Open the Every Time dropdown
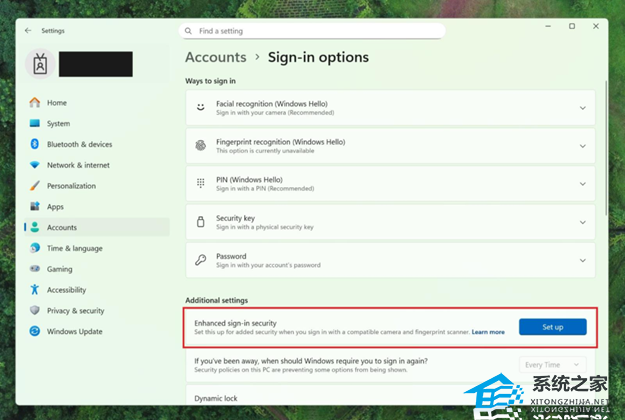This screenshot has height=420, width=625. tap(552, 365)
